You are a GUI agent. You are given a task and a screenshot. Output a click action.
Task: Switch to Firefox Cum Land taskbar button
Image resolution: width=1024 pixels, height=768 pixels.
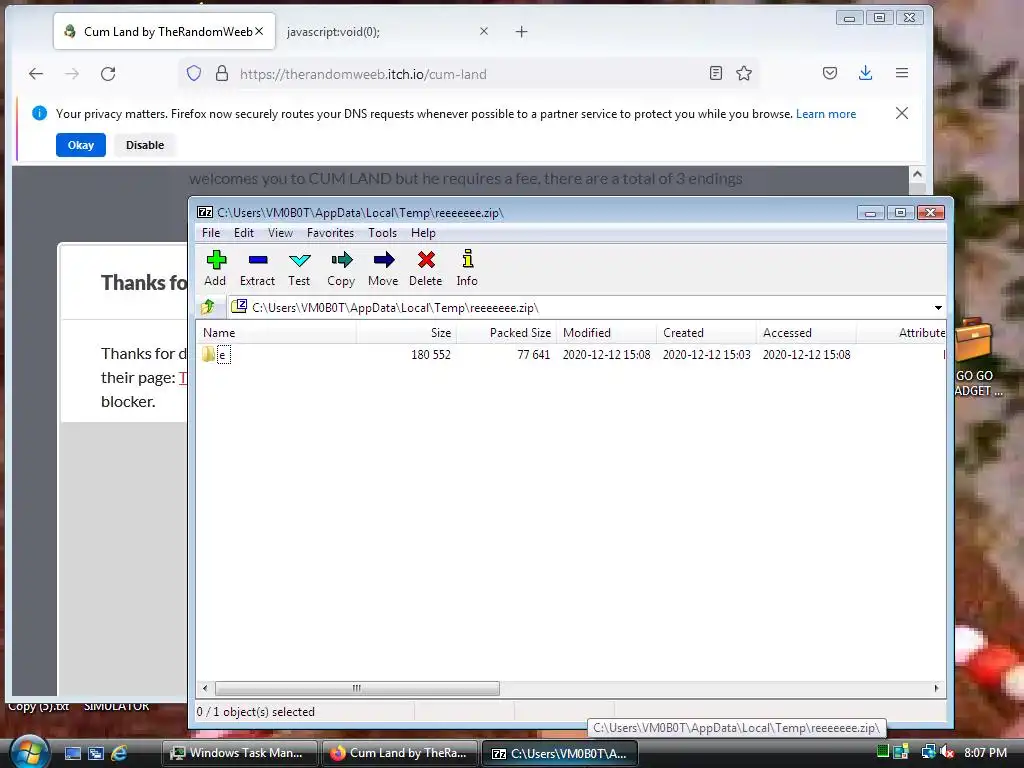pyautogui.click(x=400, y=753)
